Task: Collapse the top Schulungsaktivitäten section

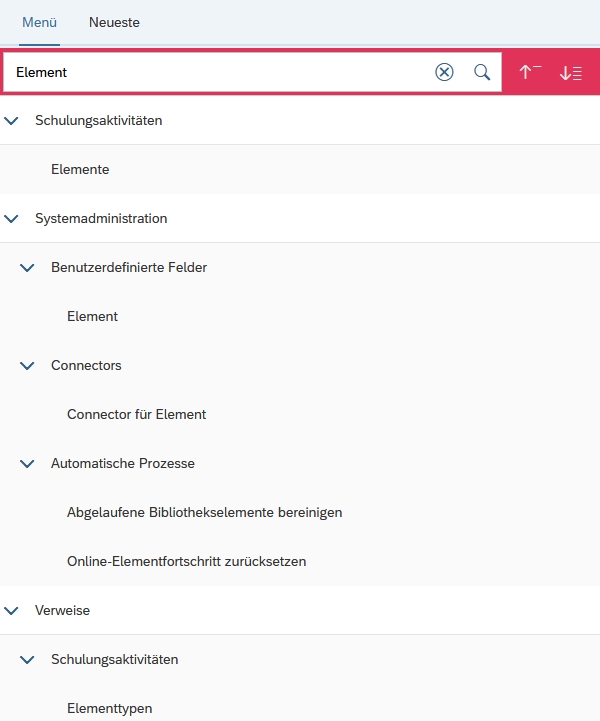Action: 12,120
